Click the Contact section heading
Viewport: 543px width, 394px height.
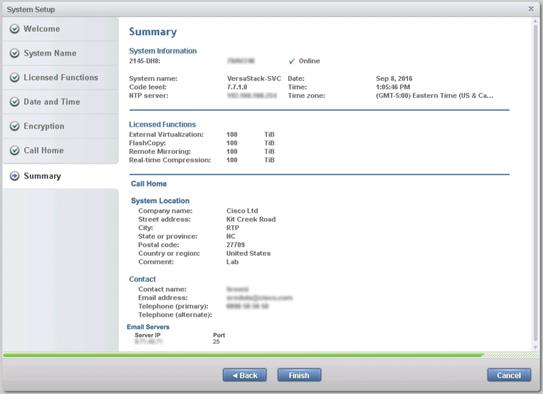[142, 279]
